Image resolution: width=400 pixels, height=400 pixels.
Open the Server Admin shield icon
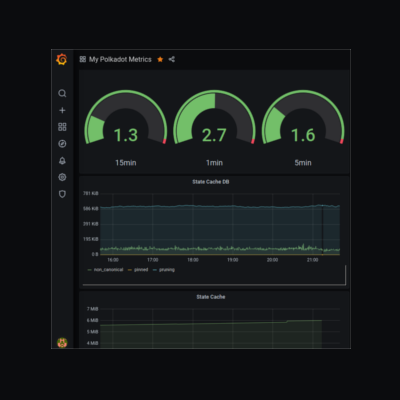point(62,194)
